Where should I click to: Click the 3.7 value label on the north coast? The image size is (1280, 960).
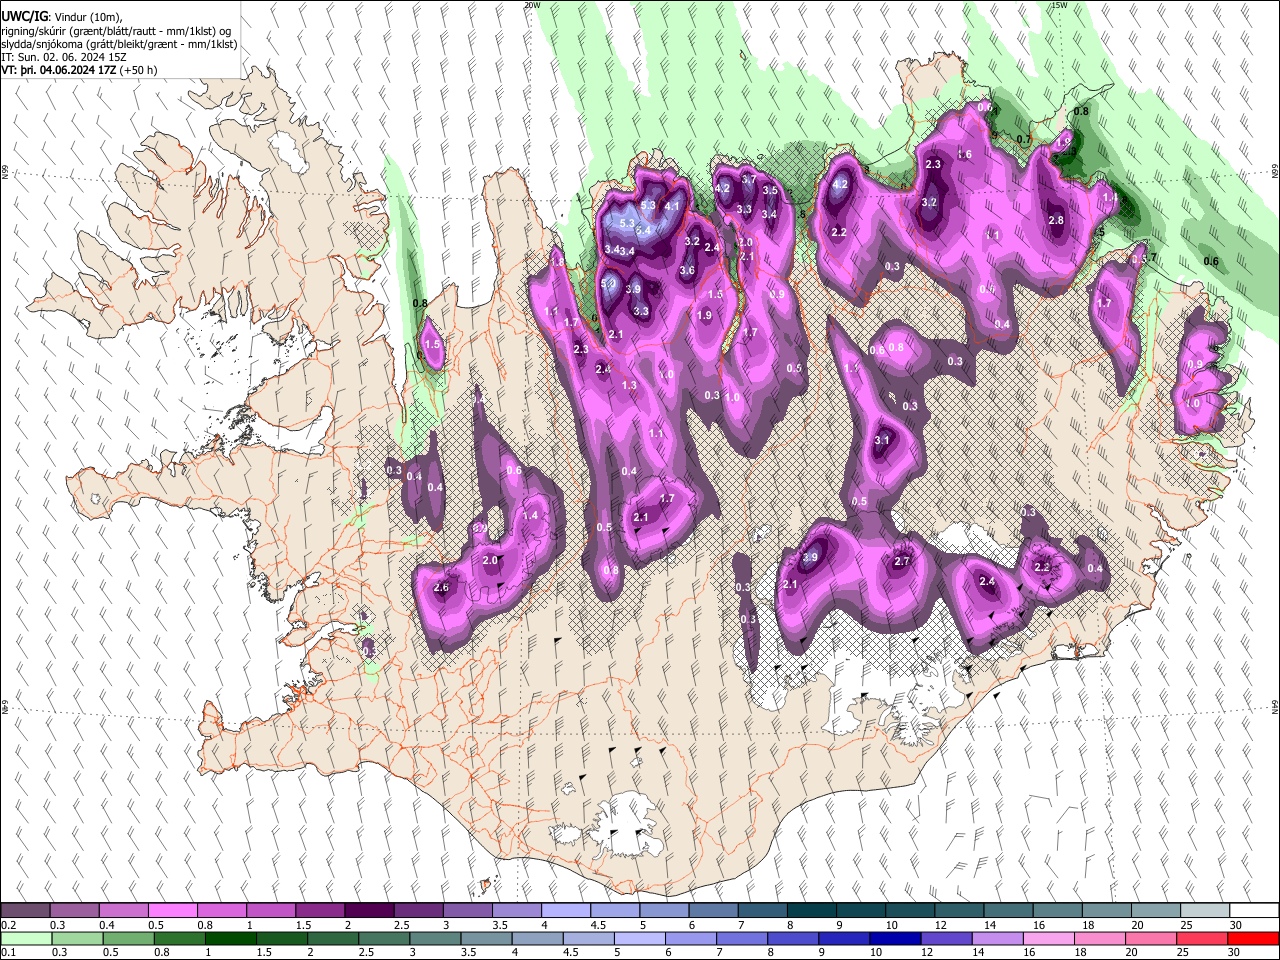[749, 179]
